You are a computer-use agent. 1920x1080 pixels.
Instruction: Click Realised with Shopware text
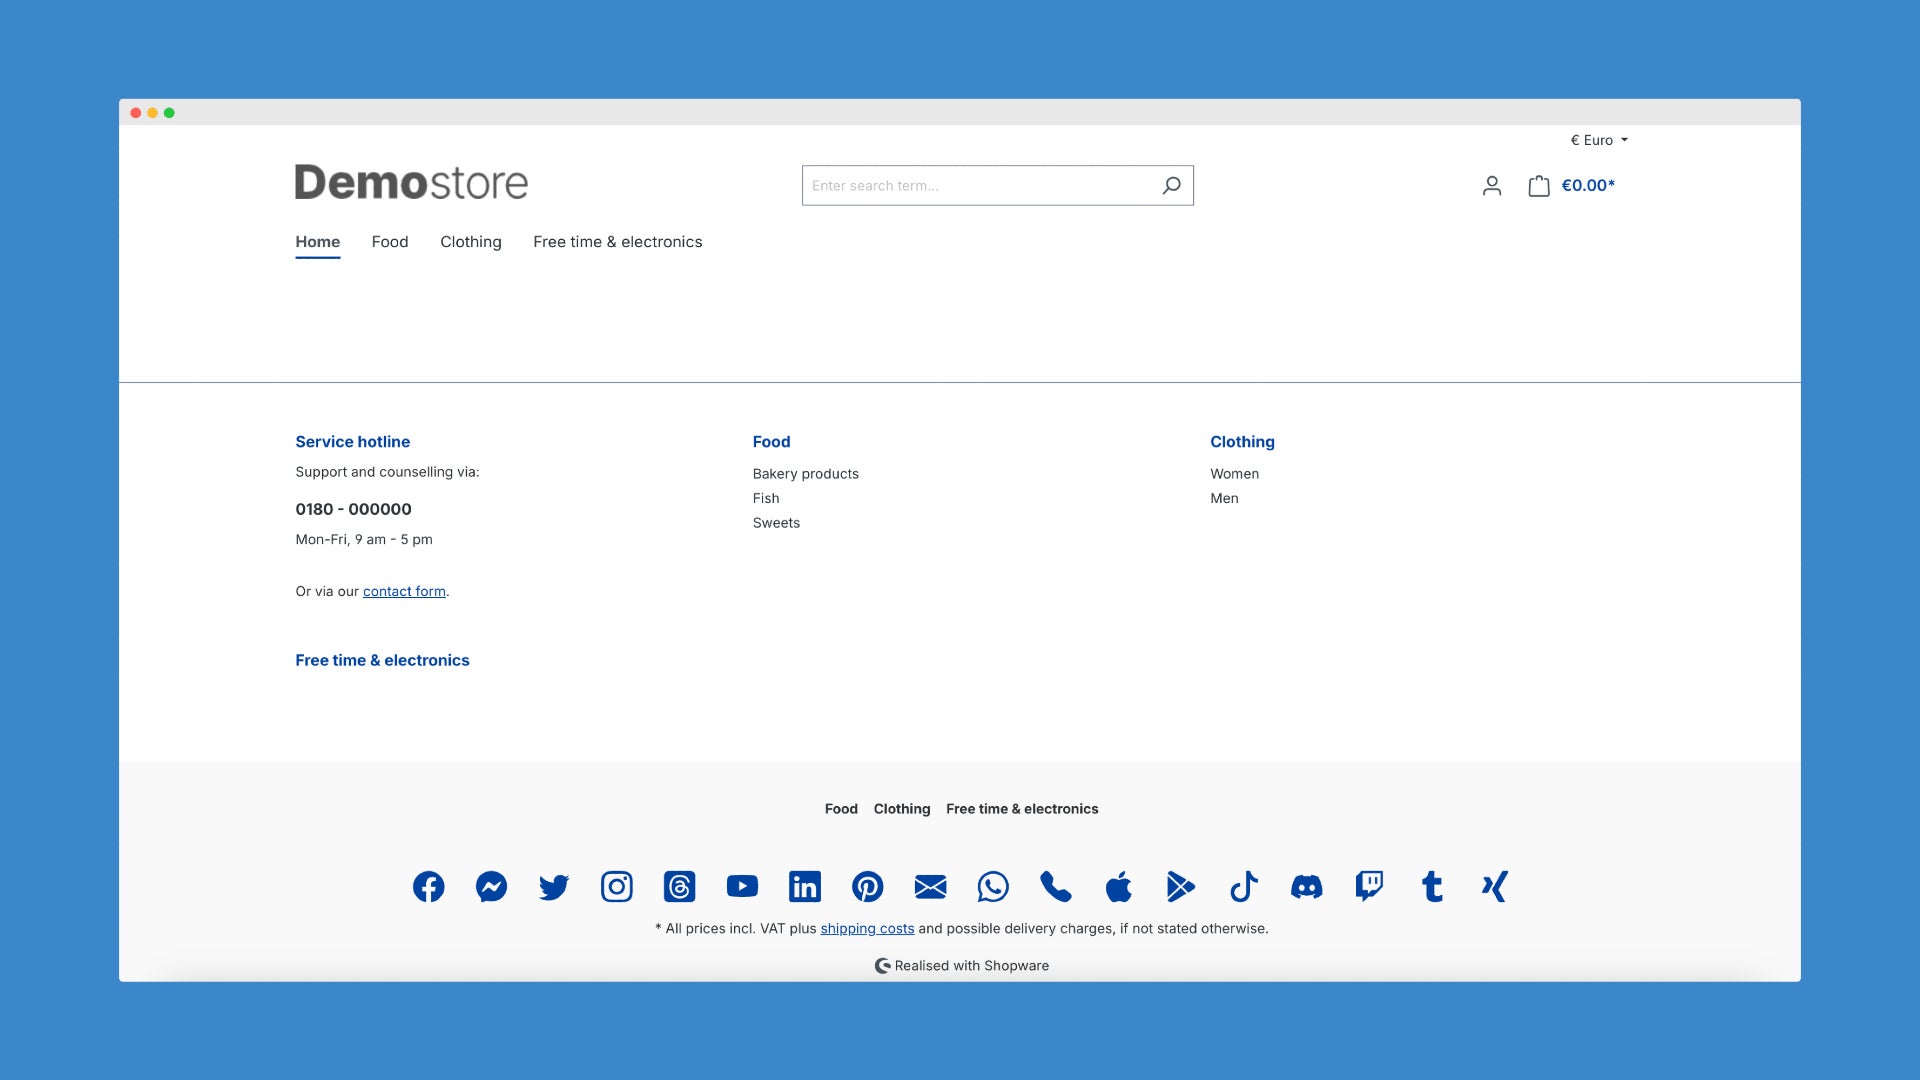click(971, 966)
